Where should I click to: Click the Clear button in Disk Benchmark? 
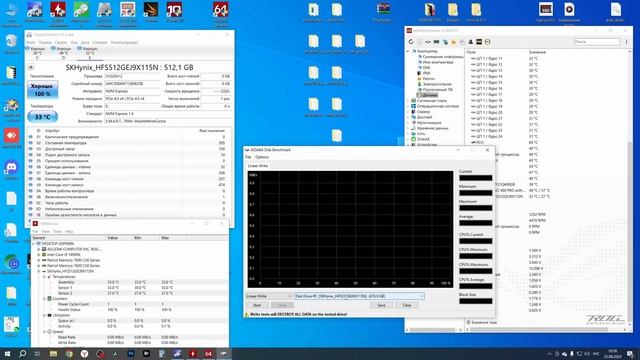coord(407,305)
